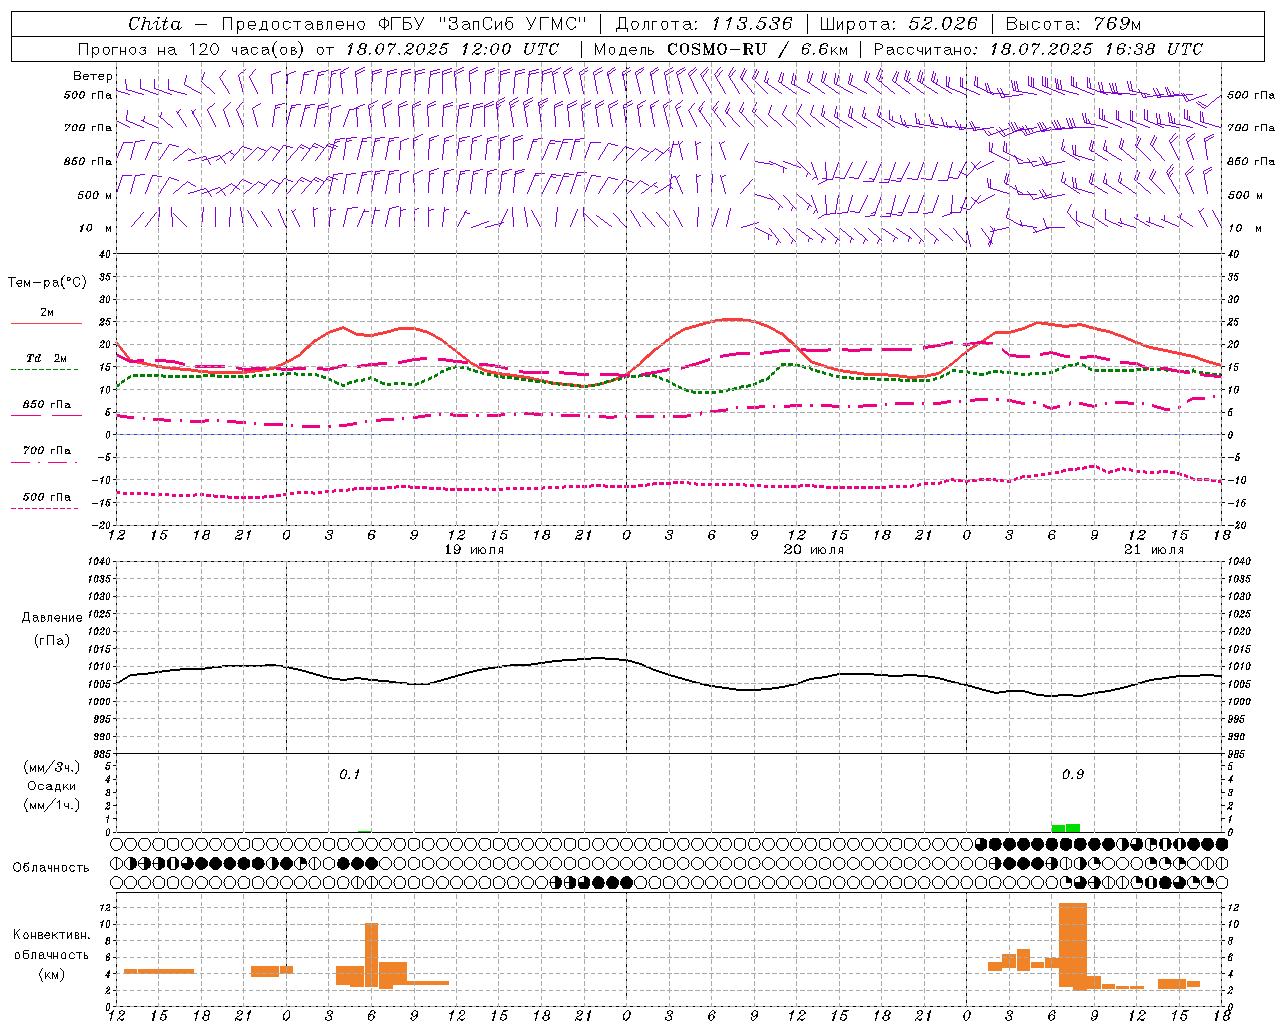Screen dimensions: 1280x1024
Task: Click the "0.9" precipitation amount value
Action: tap(1073, 775)
